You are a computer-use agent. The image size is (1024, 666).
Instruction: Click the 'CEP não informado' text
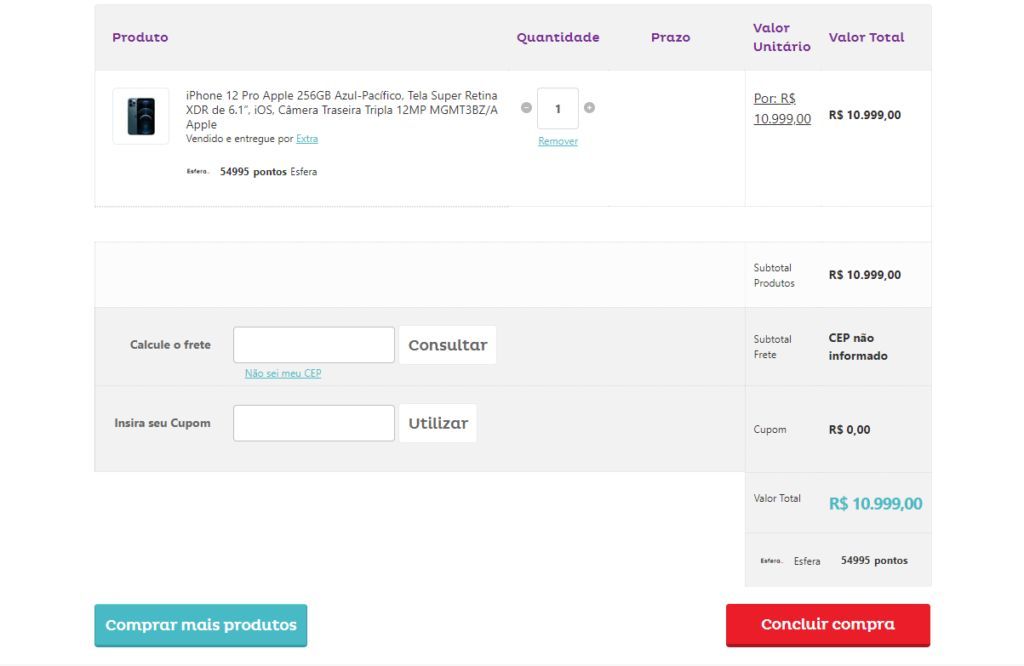click(858, 347)
